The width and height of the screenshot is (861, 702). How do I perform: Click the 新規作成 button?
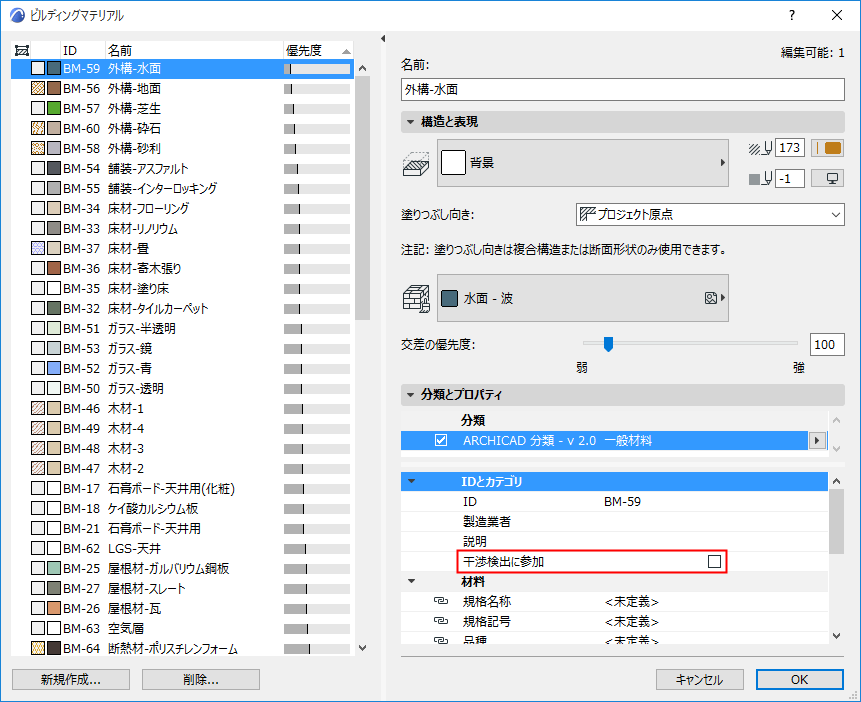(x=70, y=679)
